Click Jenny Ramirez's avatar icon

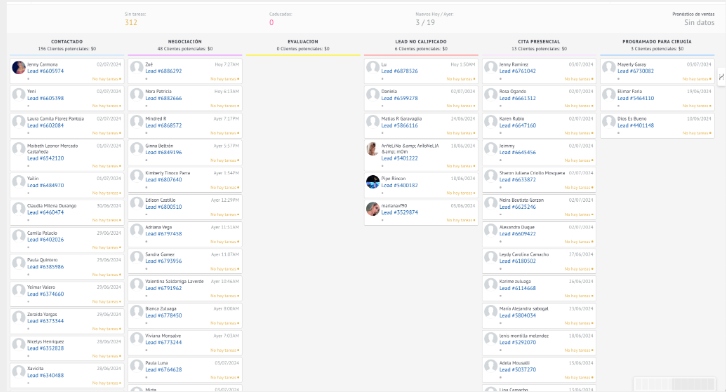(x=491, y=68)
